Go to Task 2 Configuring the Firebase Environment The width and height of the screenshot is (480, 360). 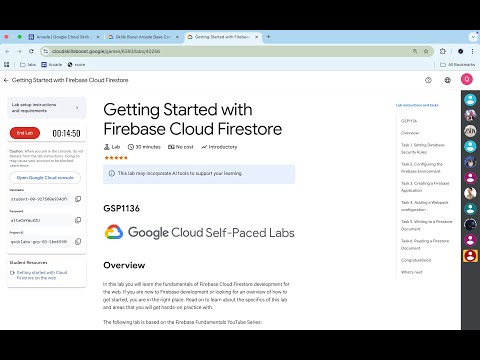pyautogui.click(x=422, y=168)
